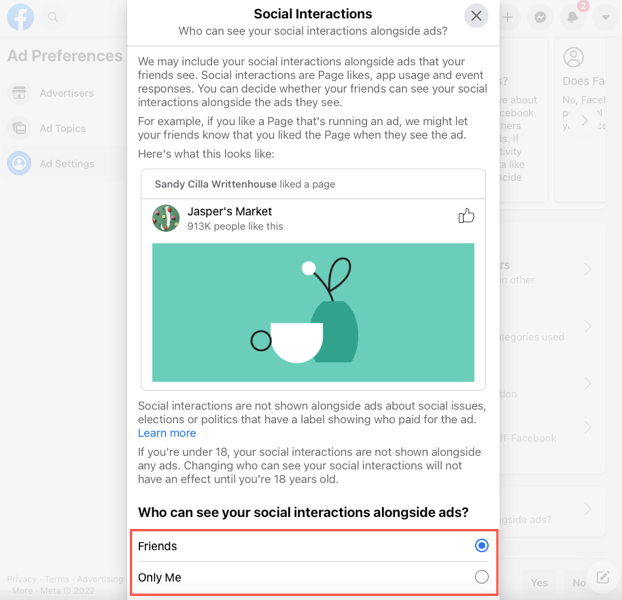Open Advertisers in the sidebar
Viewport: 622px width, 600px height.
(x=66, y=93)
